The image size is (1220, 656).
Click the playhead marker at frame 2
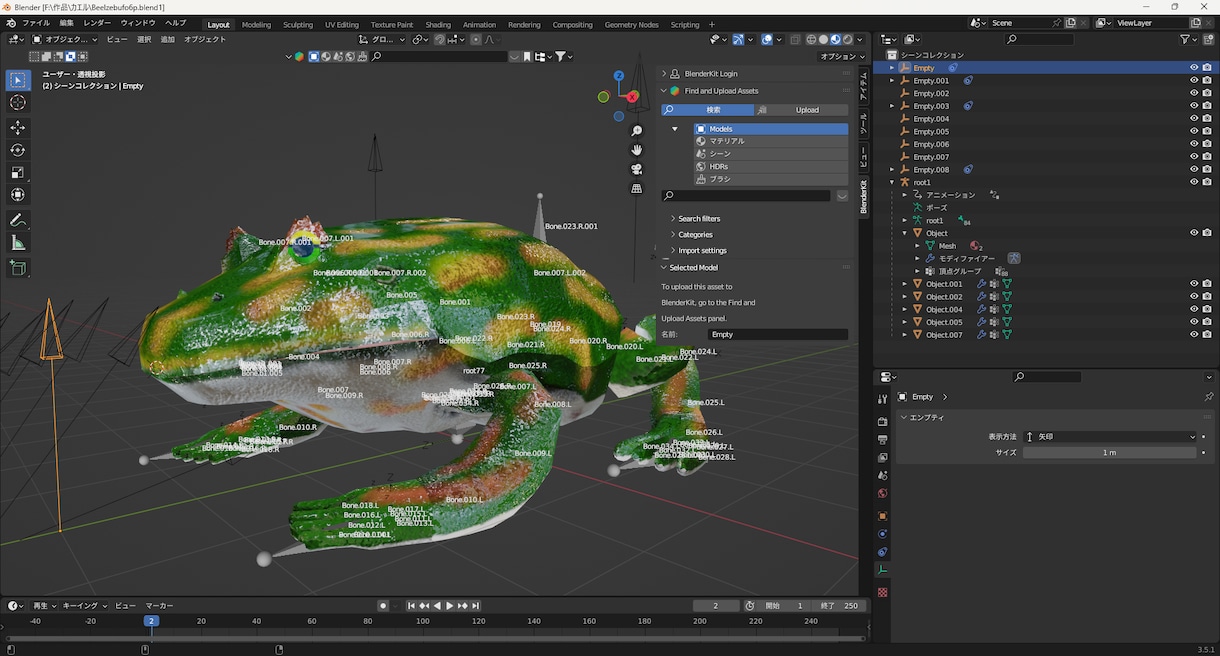tap(151, 621)
